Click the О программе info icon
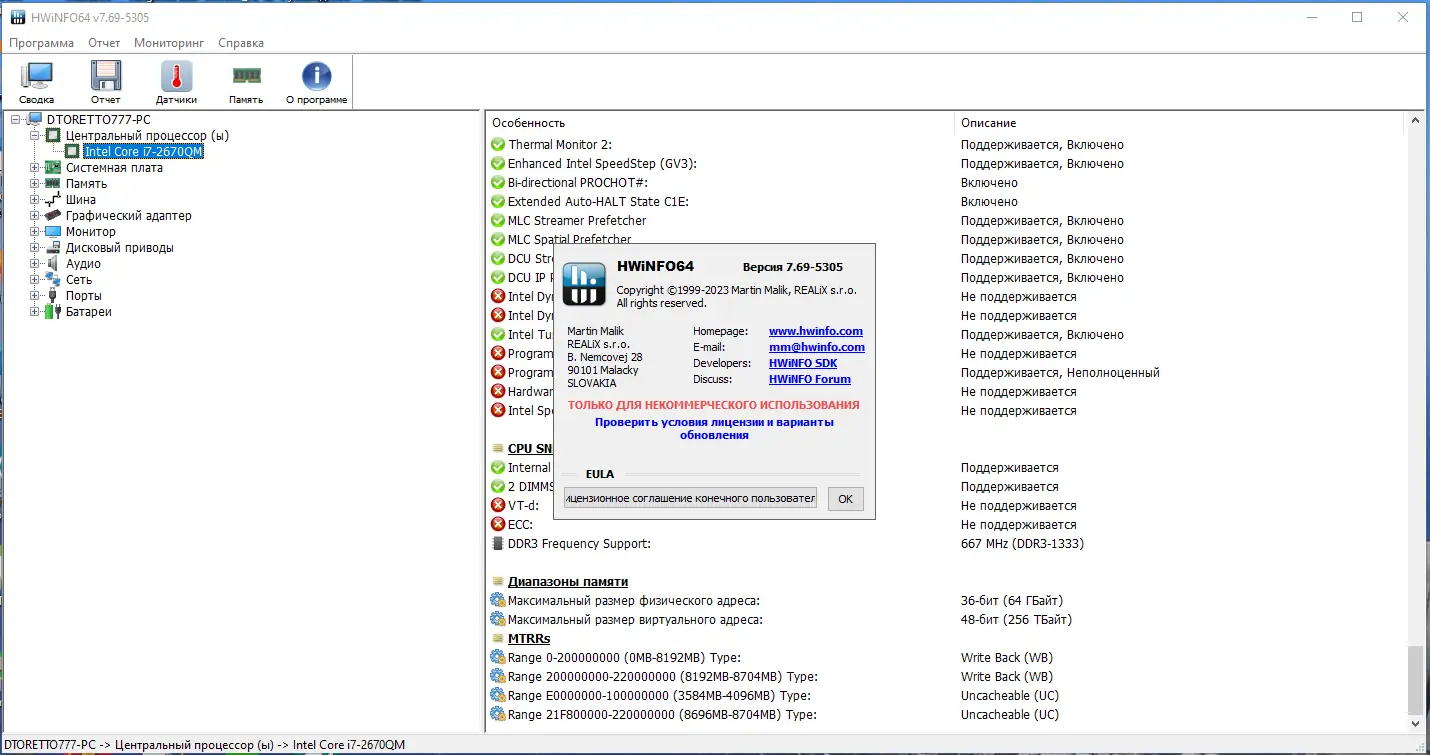The image size is (1430, 755). click(317, 82)
